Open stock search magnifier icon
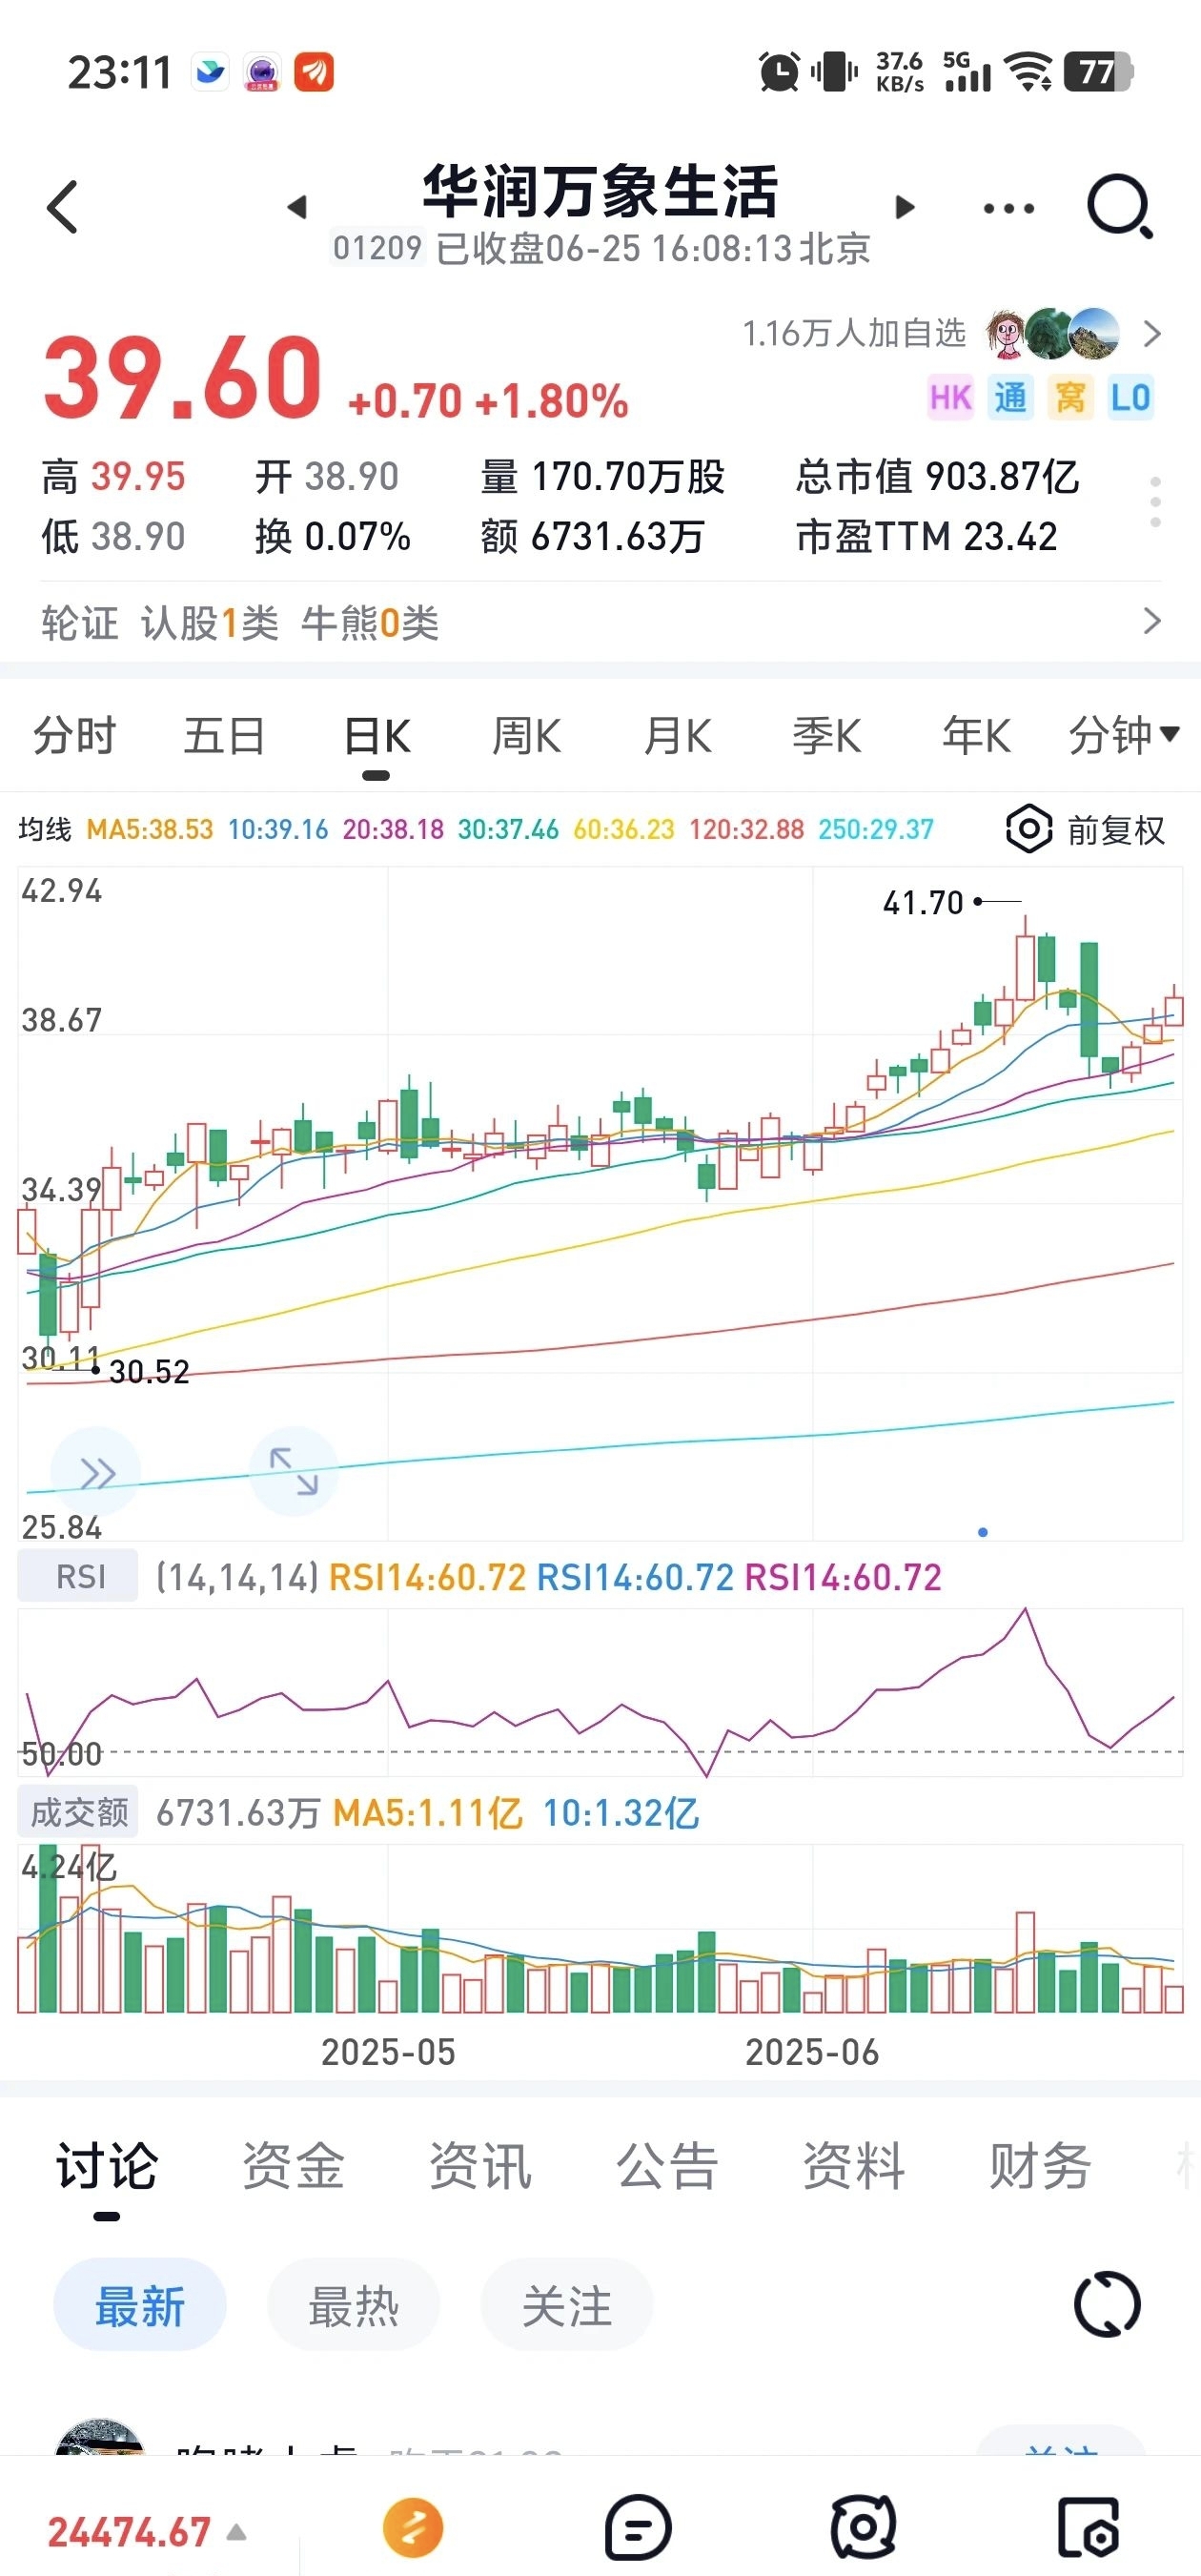1201x2576 pixels. [1120, 207]
